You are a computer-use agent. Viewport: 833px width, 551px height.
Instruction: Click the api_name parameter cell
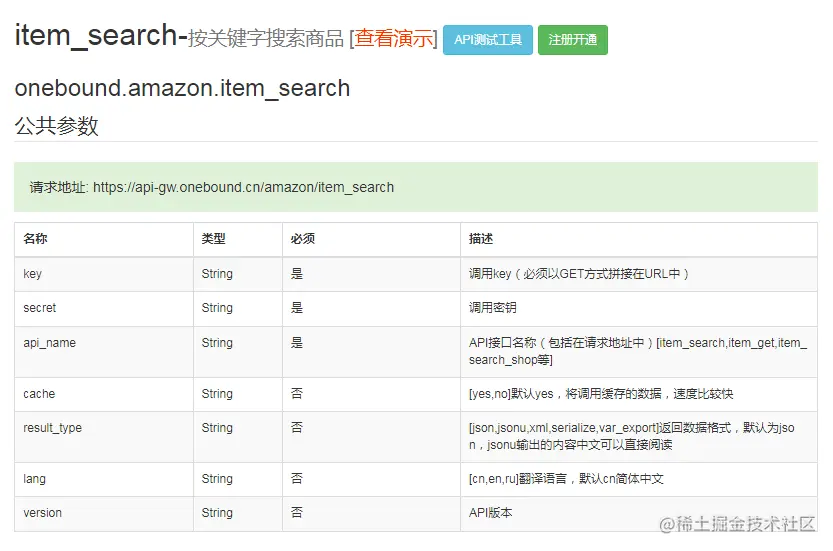coord(49,343)
